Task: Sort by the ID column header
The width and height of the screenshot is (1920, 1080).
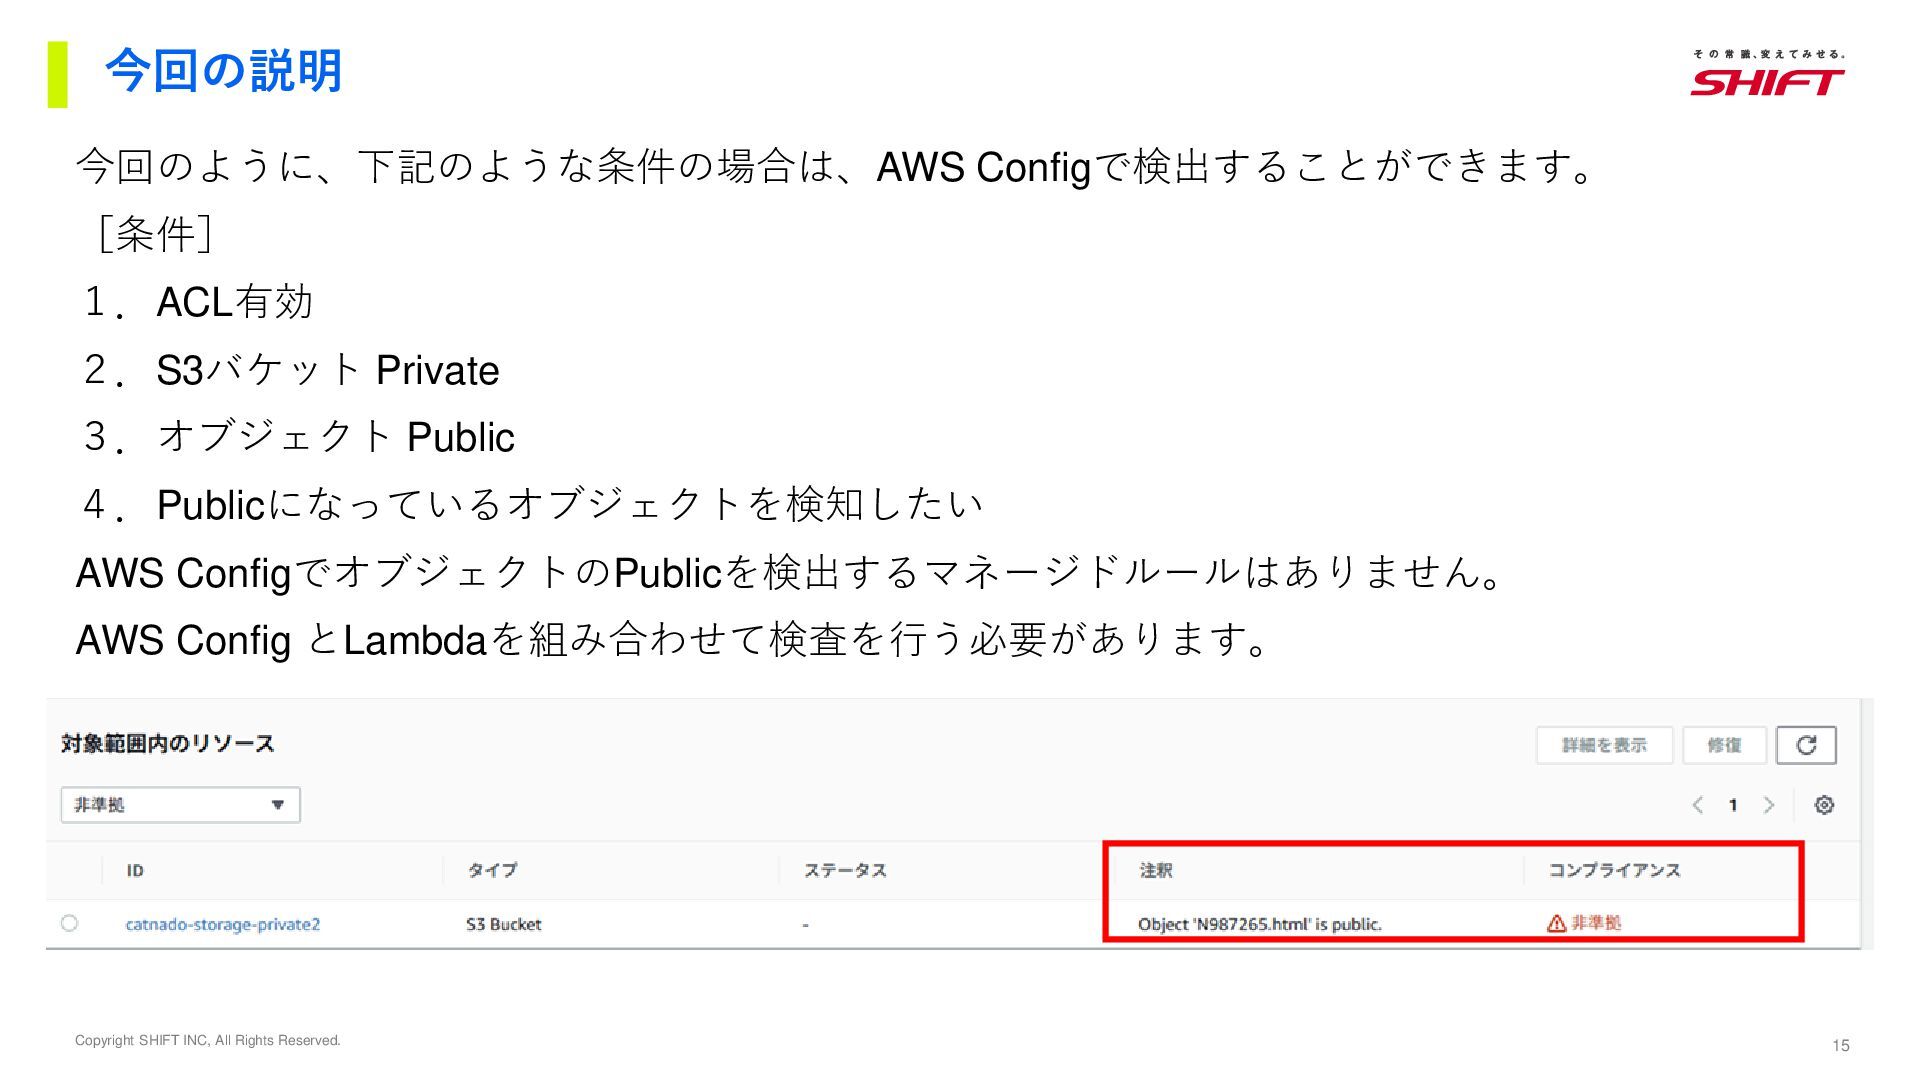Action: [135, 871]
